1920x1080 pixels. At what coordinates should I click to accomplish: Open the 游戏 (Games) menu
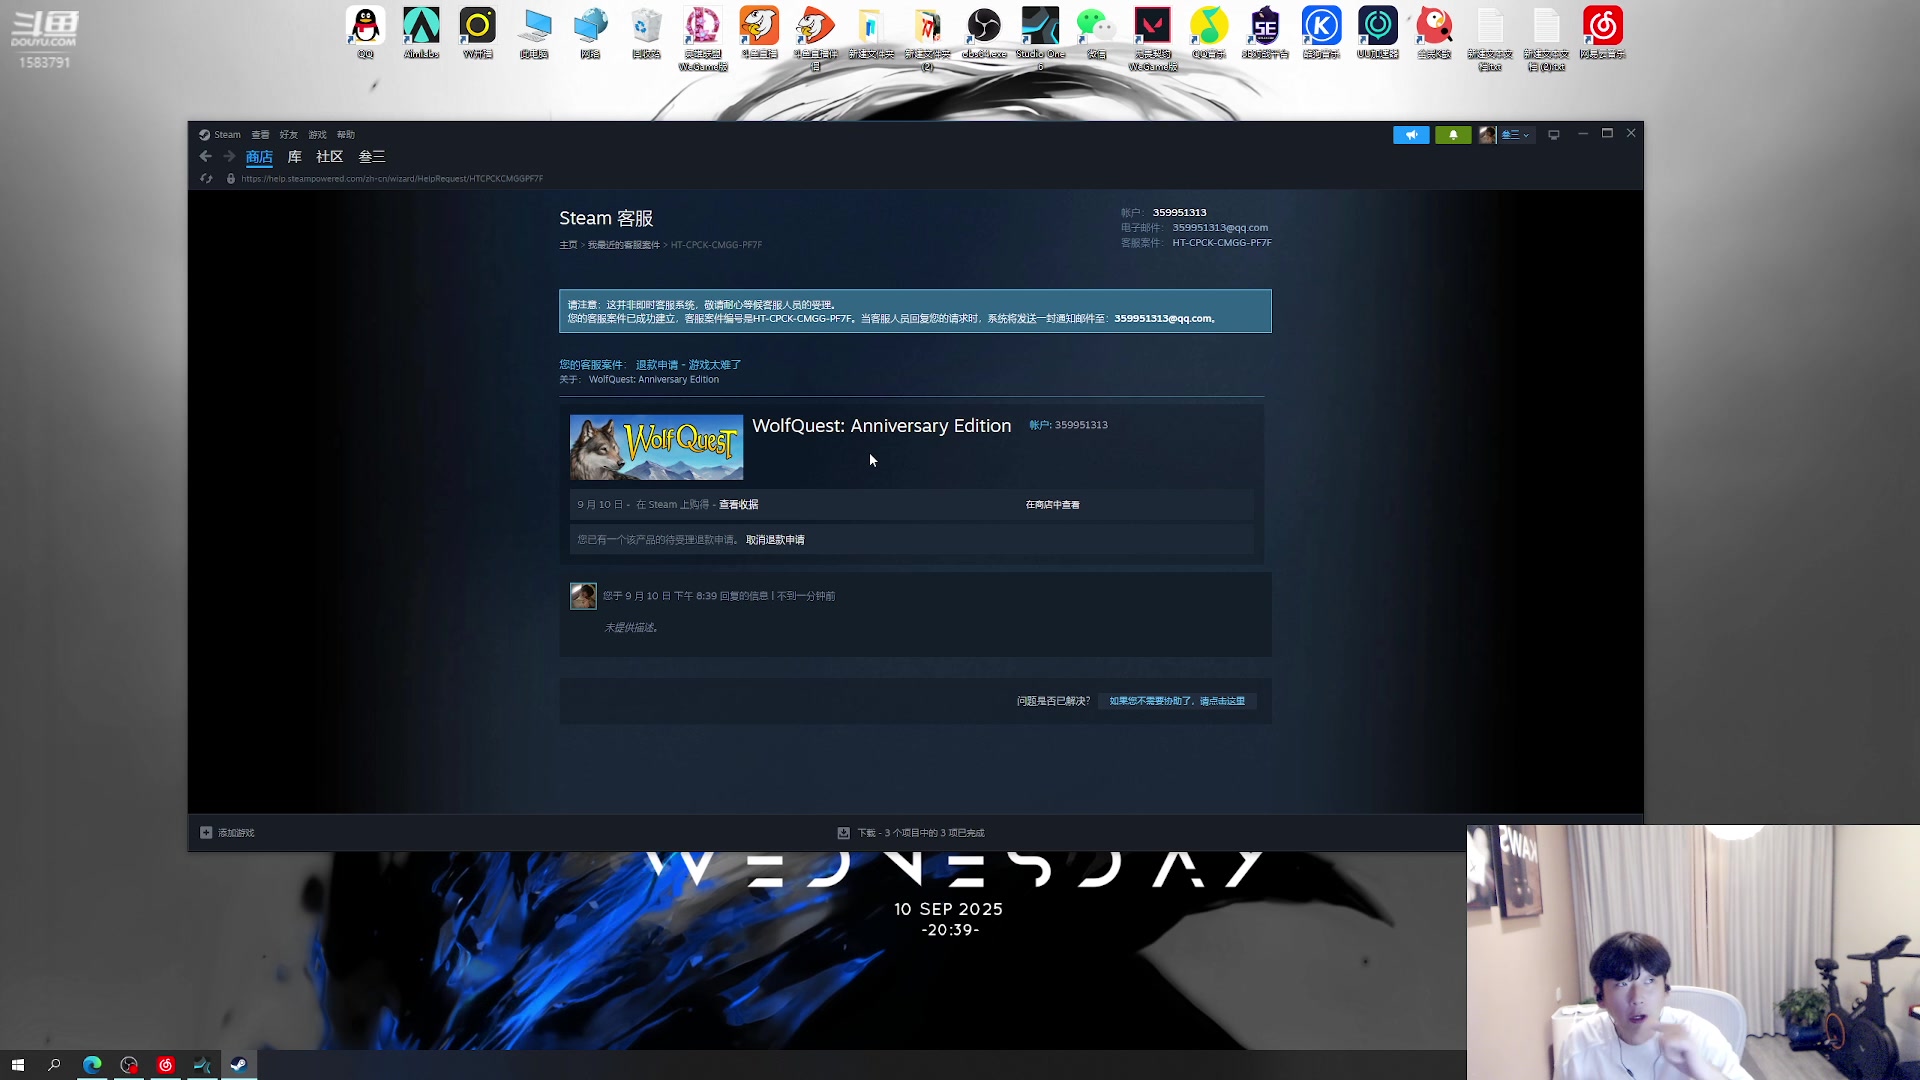[317, 135]
